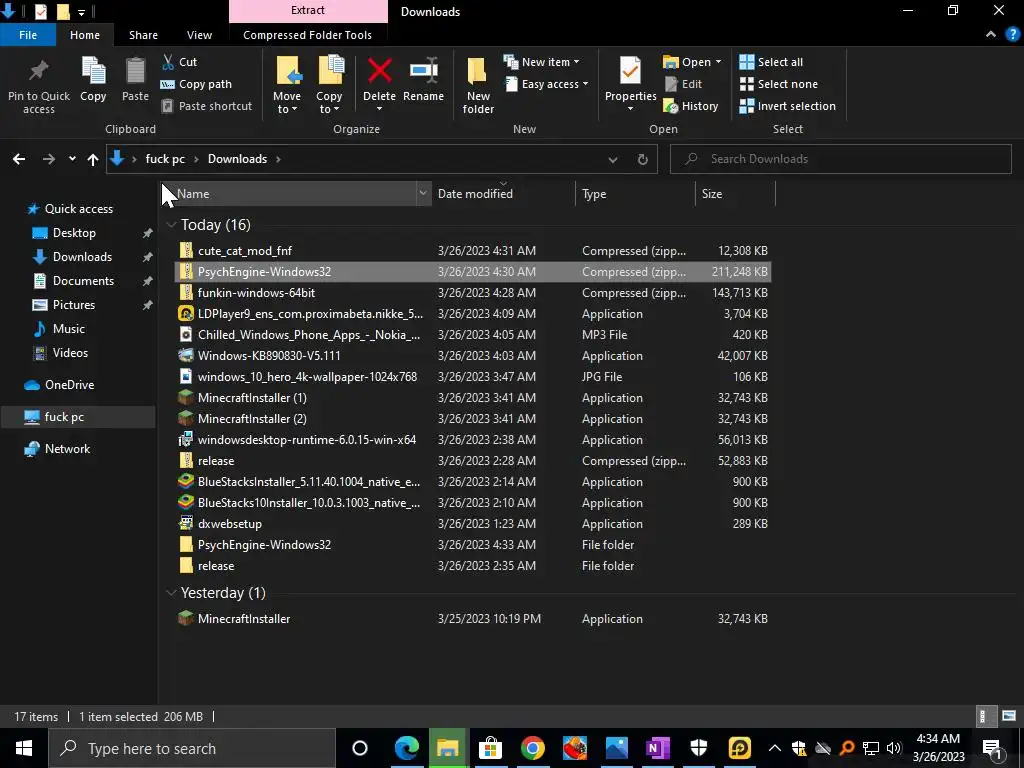Expand Name column filter dropdown
1024x768 pixels.
(423, 193)
